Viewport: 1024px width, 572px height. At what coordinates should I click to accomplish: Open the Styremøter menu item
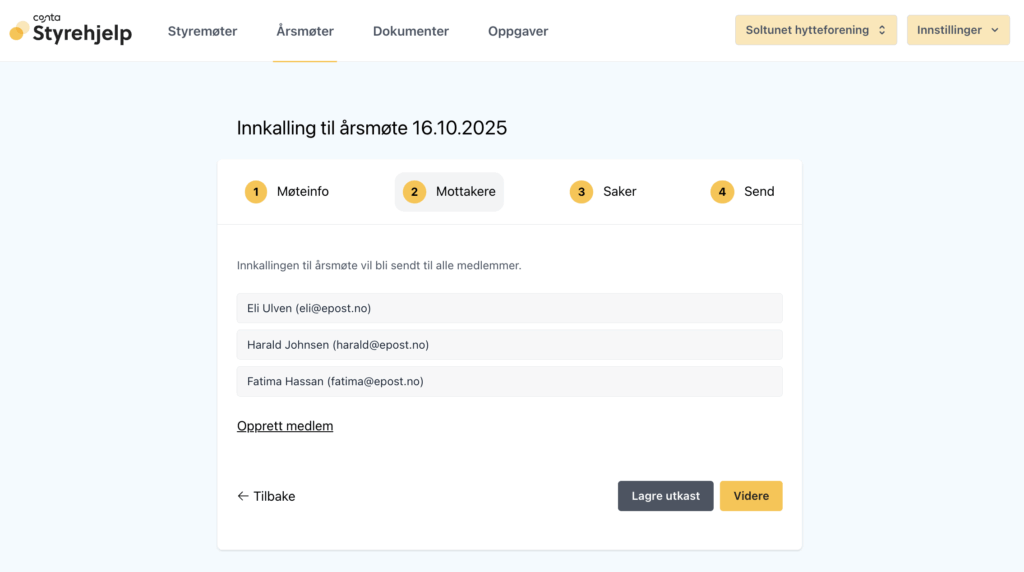tap(202, 31)
